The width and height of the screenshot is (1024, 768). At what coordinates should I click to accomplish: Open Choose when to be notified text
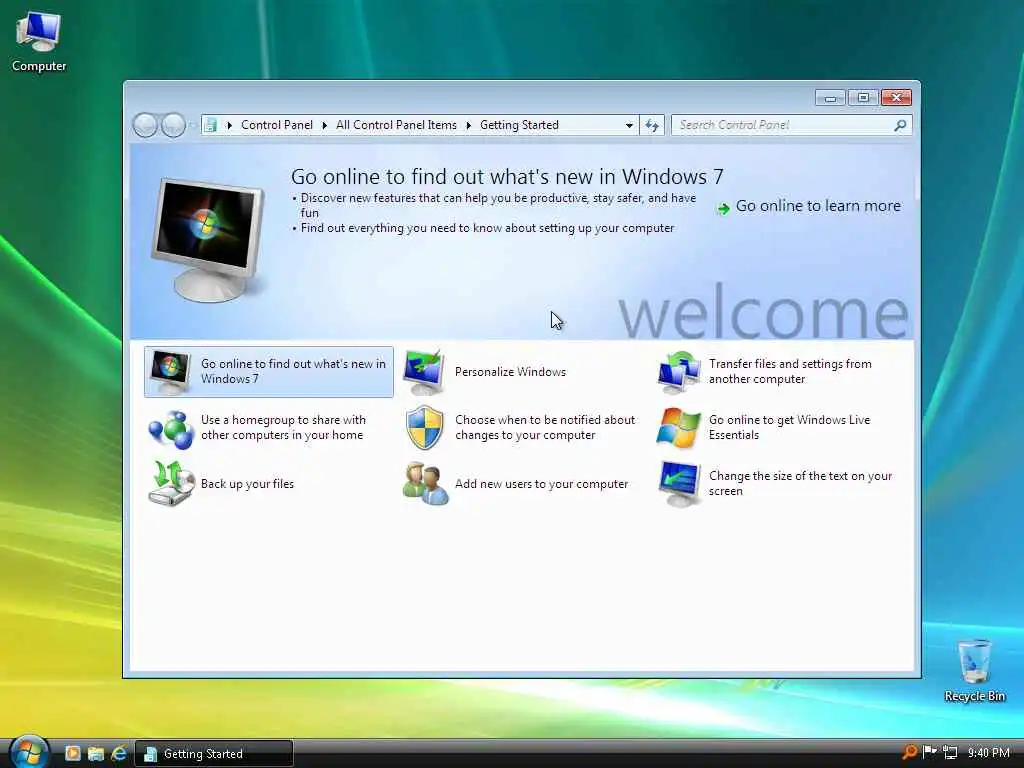click(545, 427)
